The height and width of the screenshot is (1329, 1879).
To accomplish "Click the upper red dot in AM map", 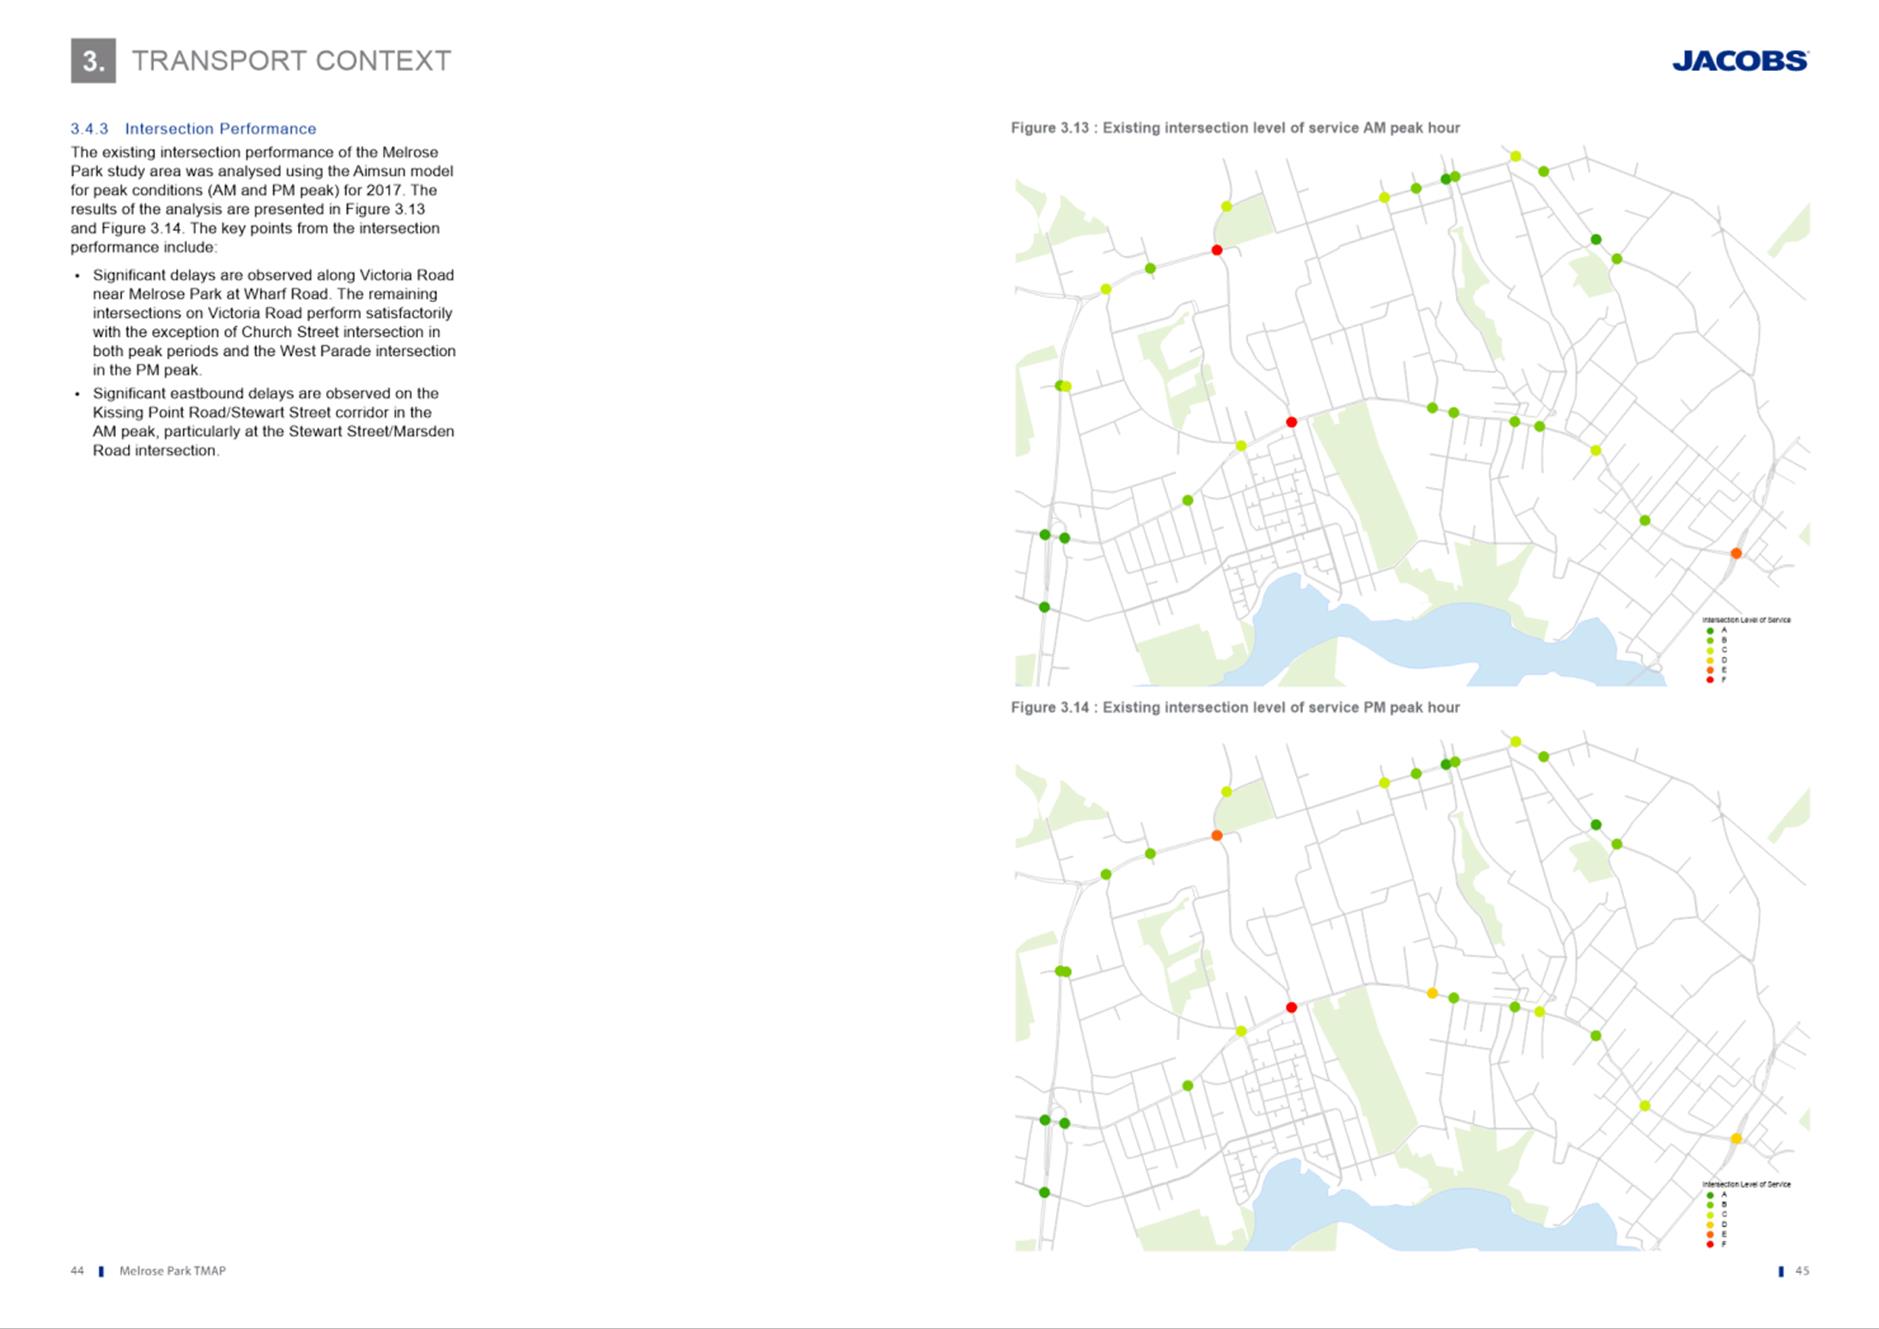I will tap(1216, 250).
